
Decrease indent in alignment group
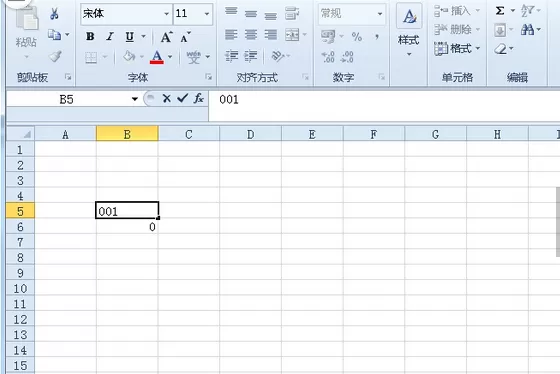[x=231, y=56]
